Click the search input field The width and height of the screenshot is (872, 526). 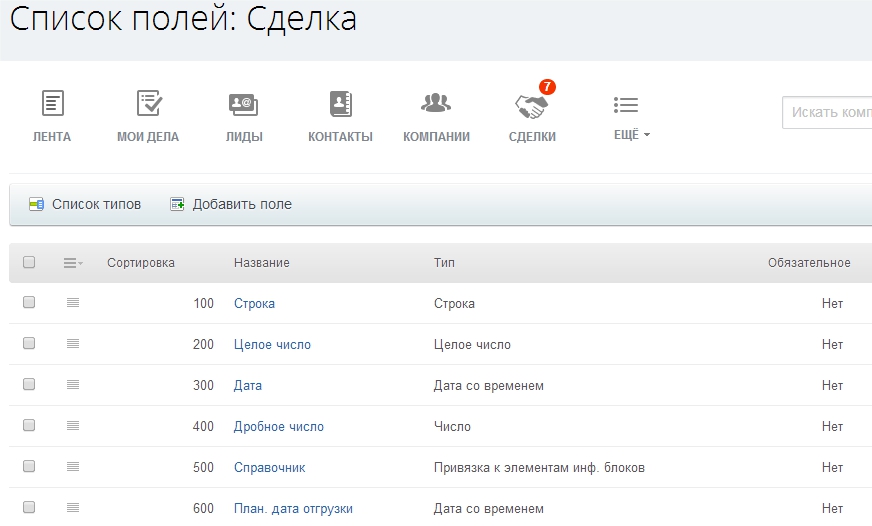[x=828, y=112]
